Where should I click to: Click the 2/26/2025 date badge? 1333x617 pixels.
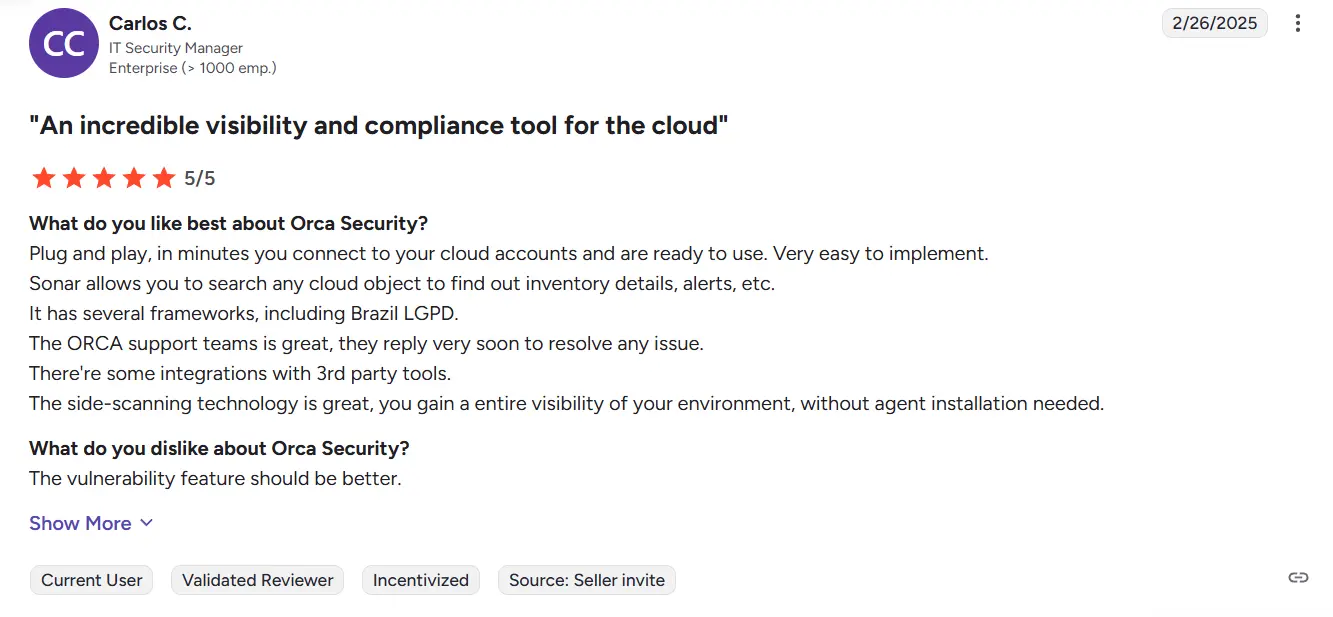[1215, 23]
